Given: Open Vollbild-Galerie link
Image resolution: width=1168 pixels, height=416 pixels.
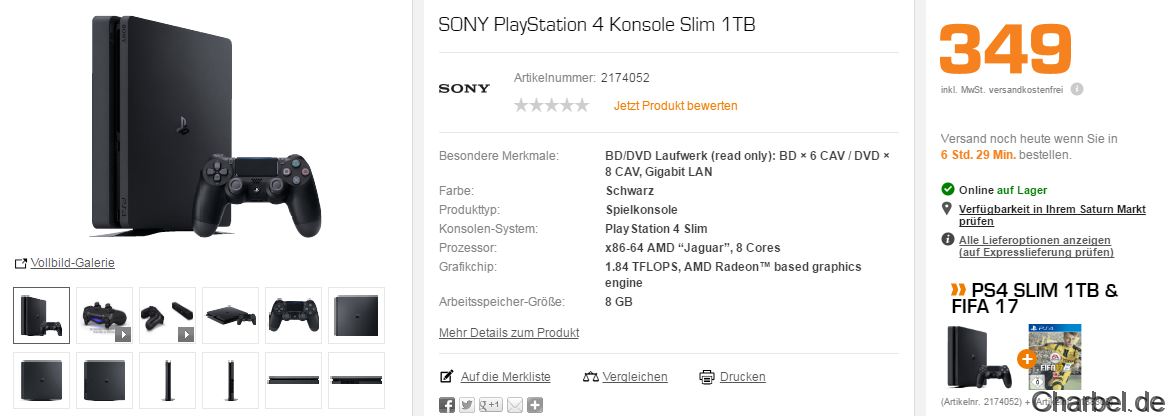Looking at the screenshot, I should coord(72,263).
